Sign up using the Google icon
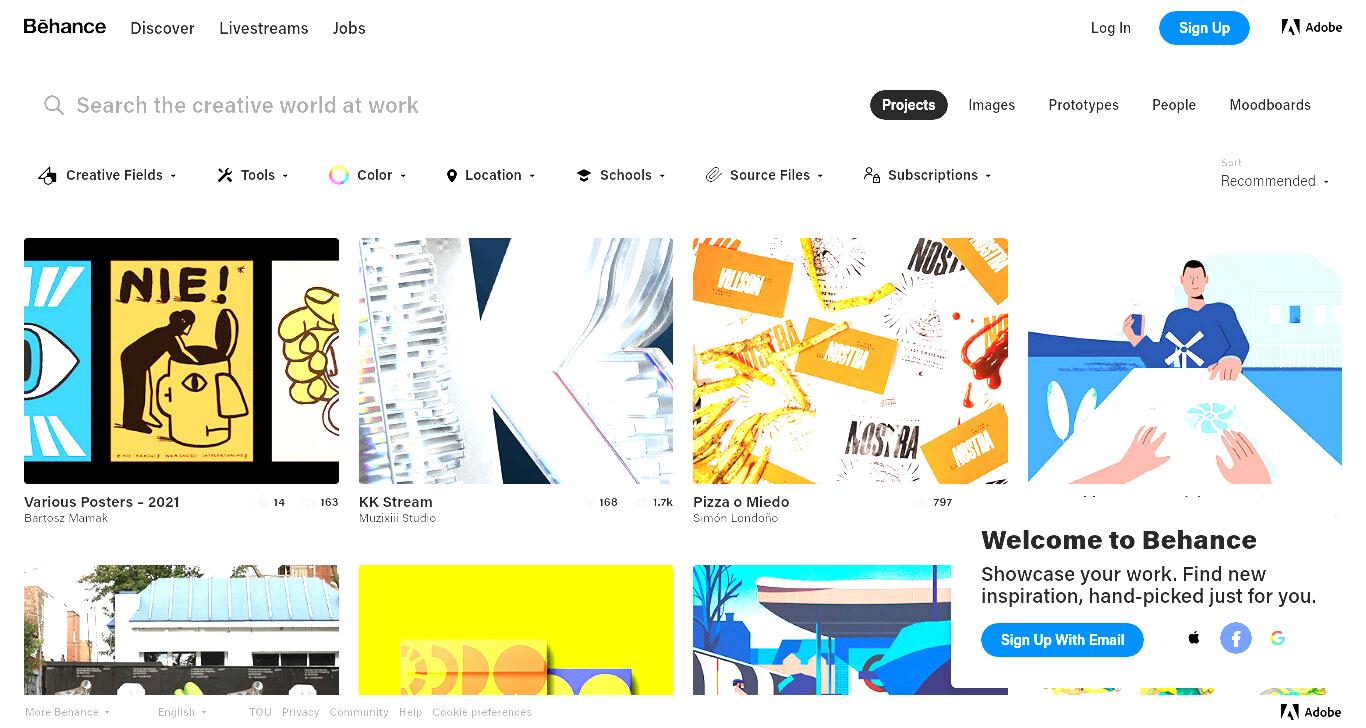 pyautogui.click(x=1278, y=638)
